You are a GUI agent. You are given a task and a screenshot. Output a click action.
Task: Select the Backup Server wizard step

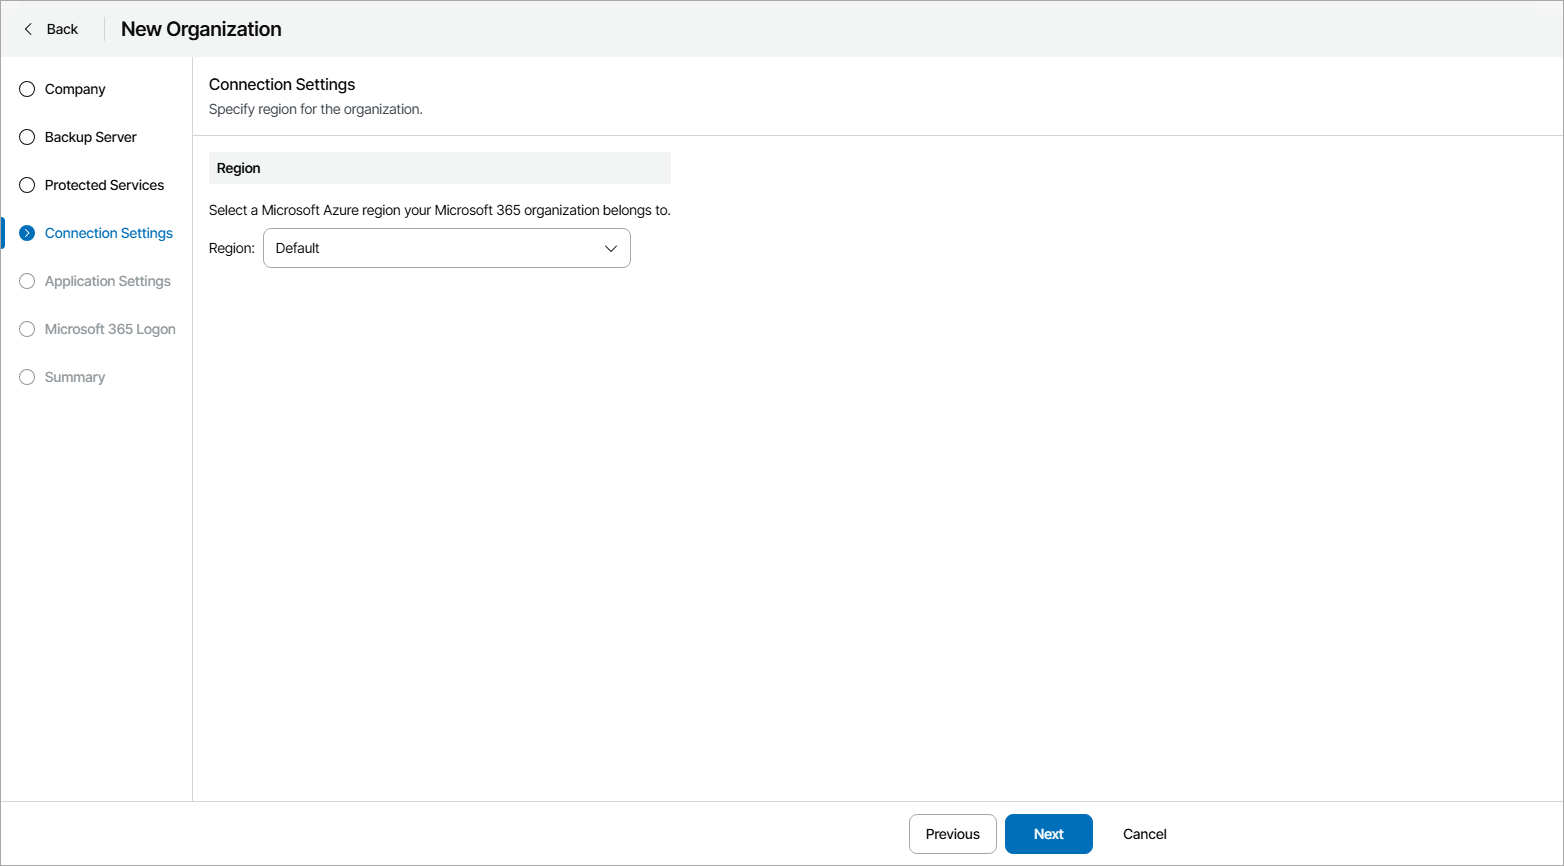coord(91,137)
